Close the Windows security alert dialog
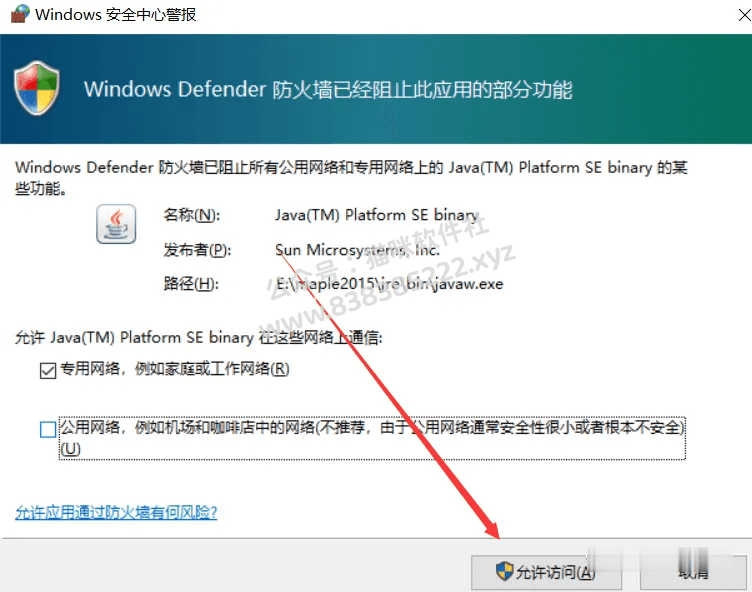Viewport: 752px width, 592px height. tap(744, 15)
